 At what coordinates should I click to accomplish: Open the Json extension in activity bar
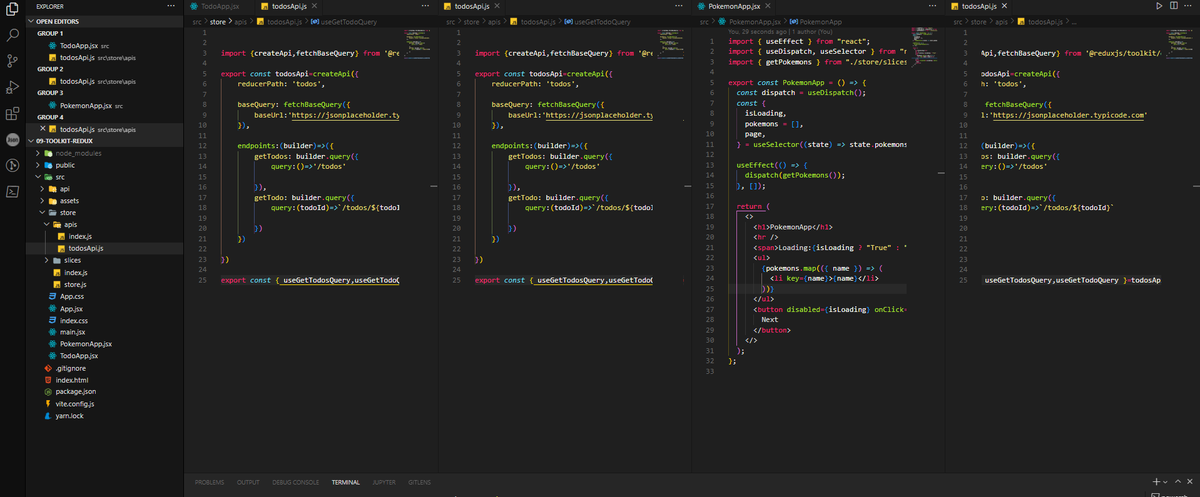(13, 139)
